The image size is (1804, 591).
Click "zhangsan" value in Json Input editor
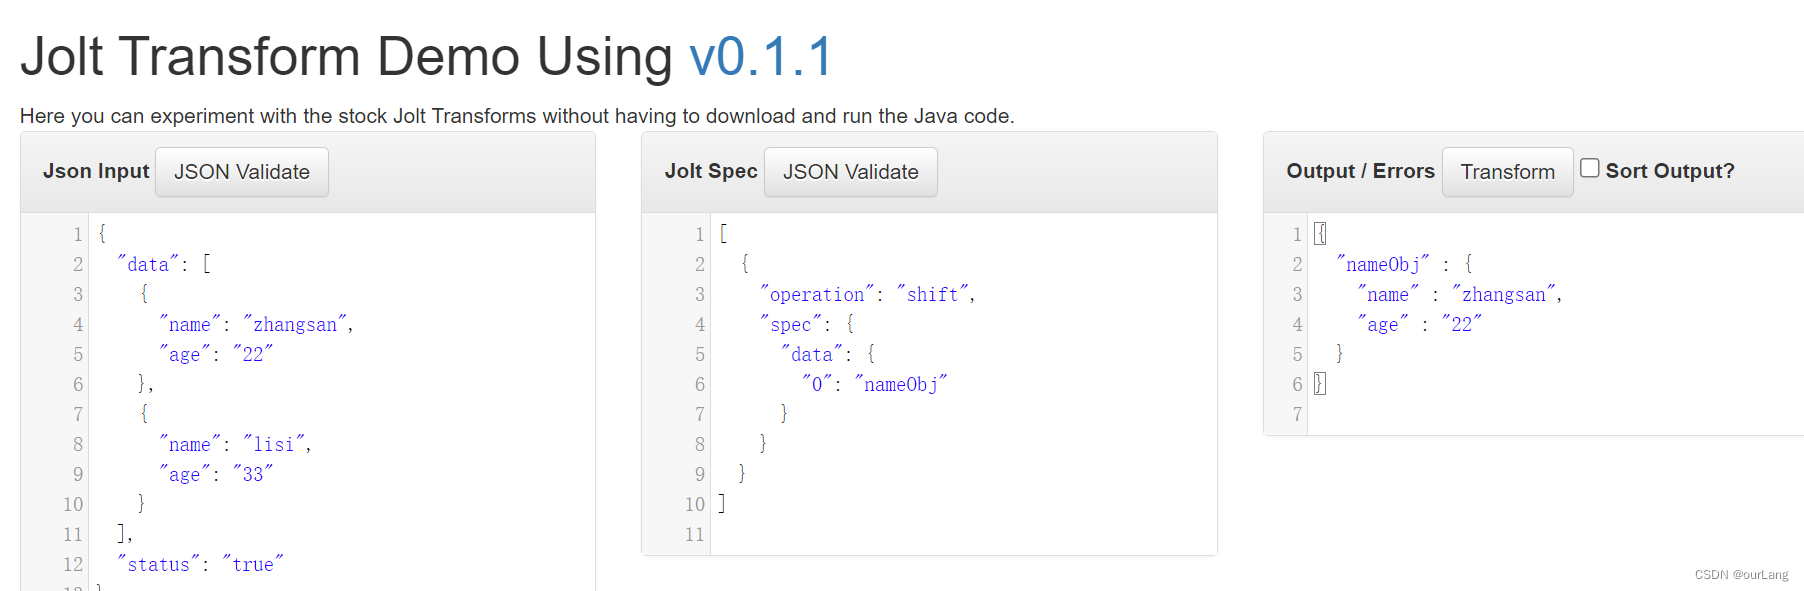tap(295, 324)
